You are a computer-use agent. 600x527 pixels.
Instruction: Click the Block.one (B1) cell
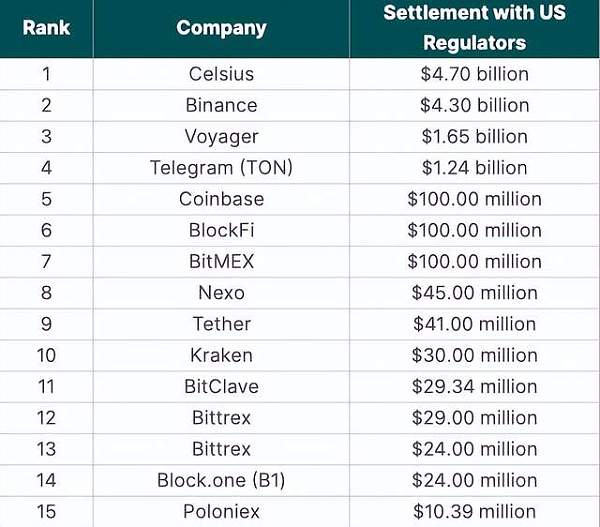click(221, 480)
